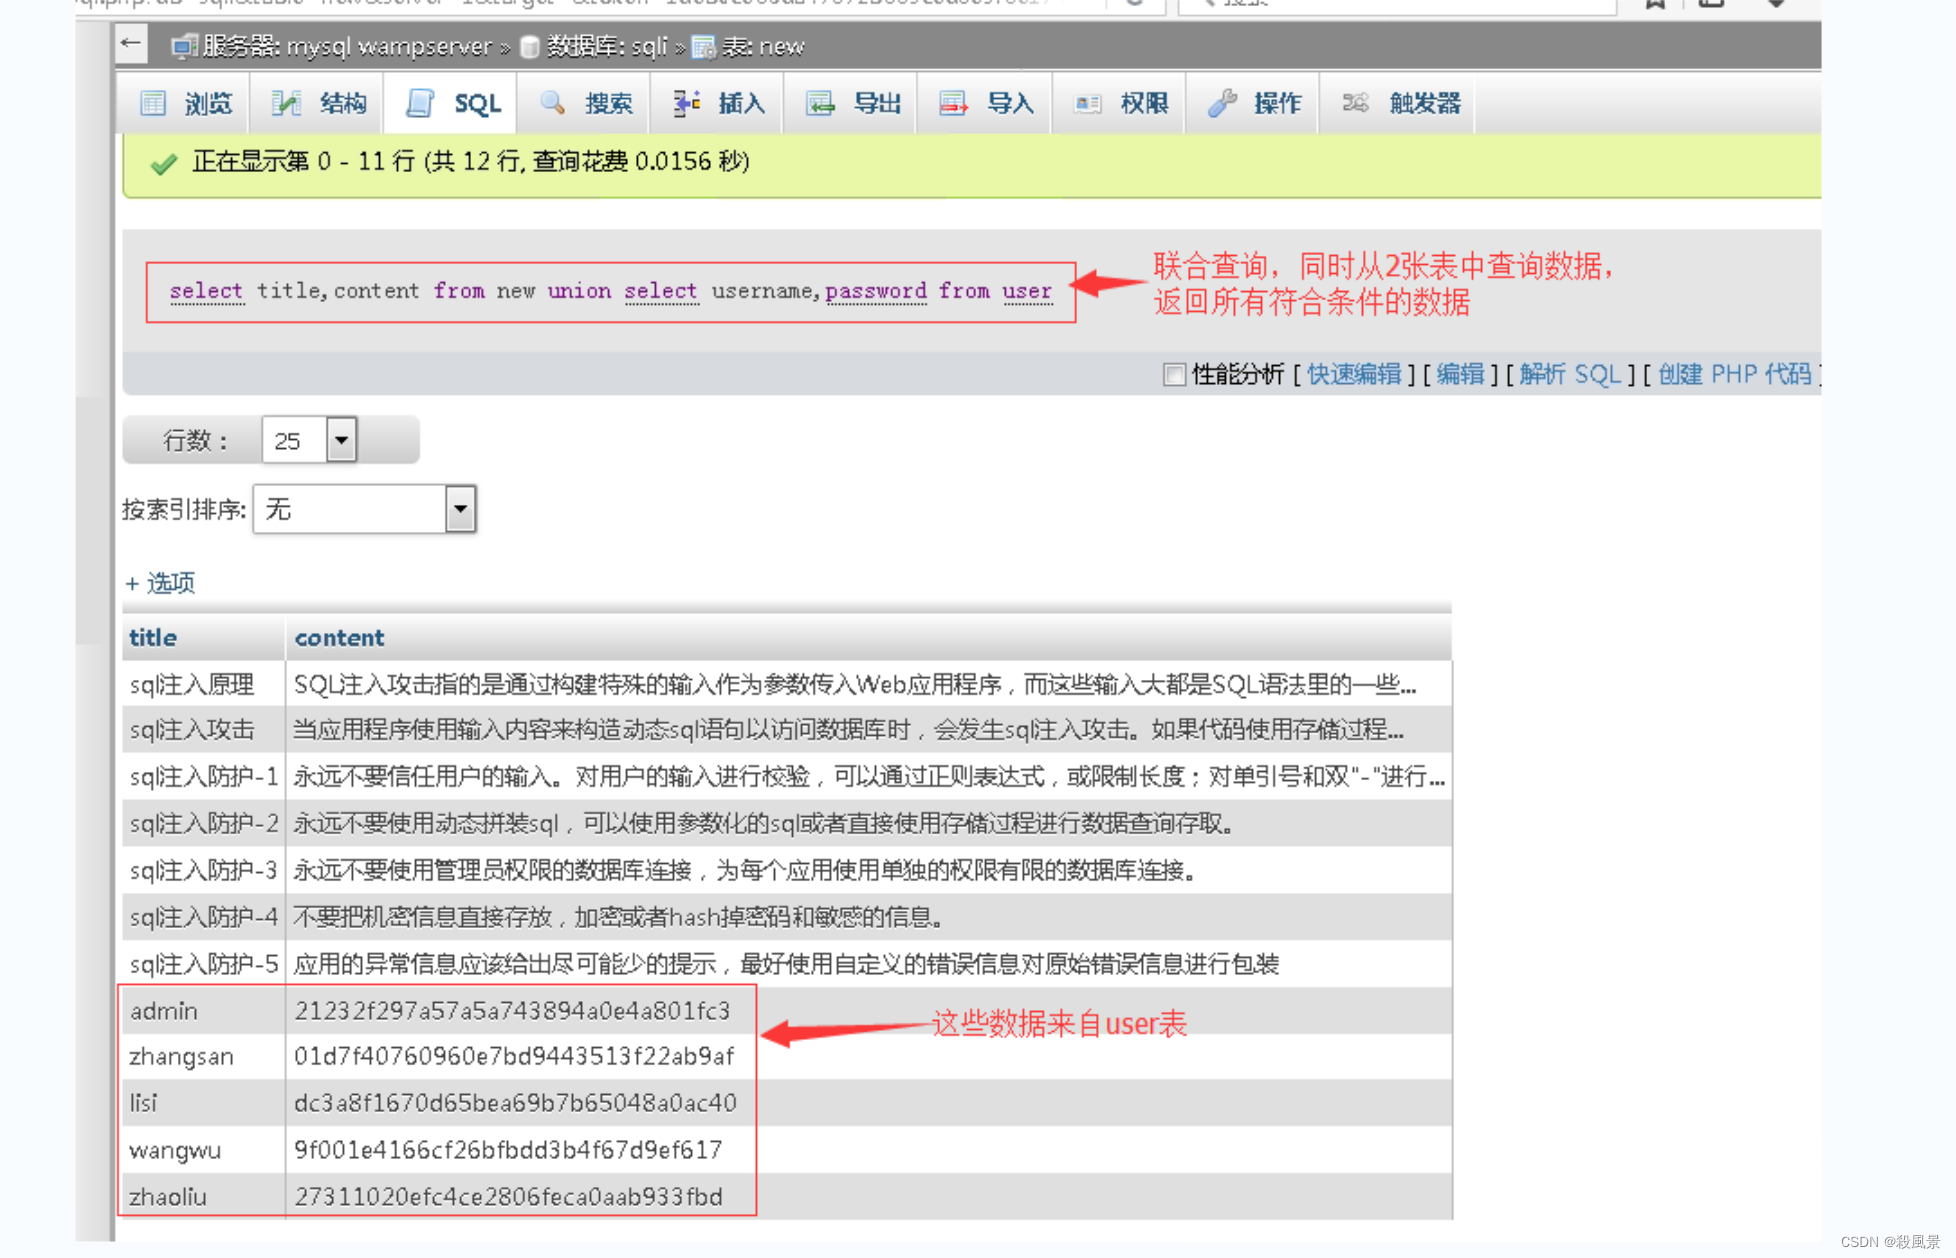Click content cell starting 'SQL注入攻击指的是'

[868, 684]
